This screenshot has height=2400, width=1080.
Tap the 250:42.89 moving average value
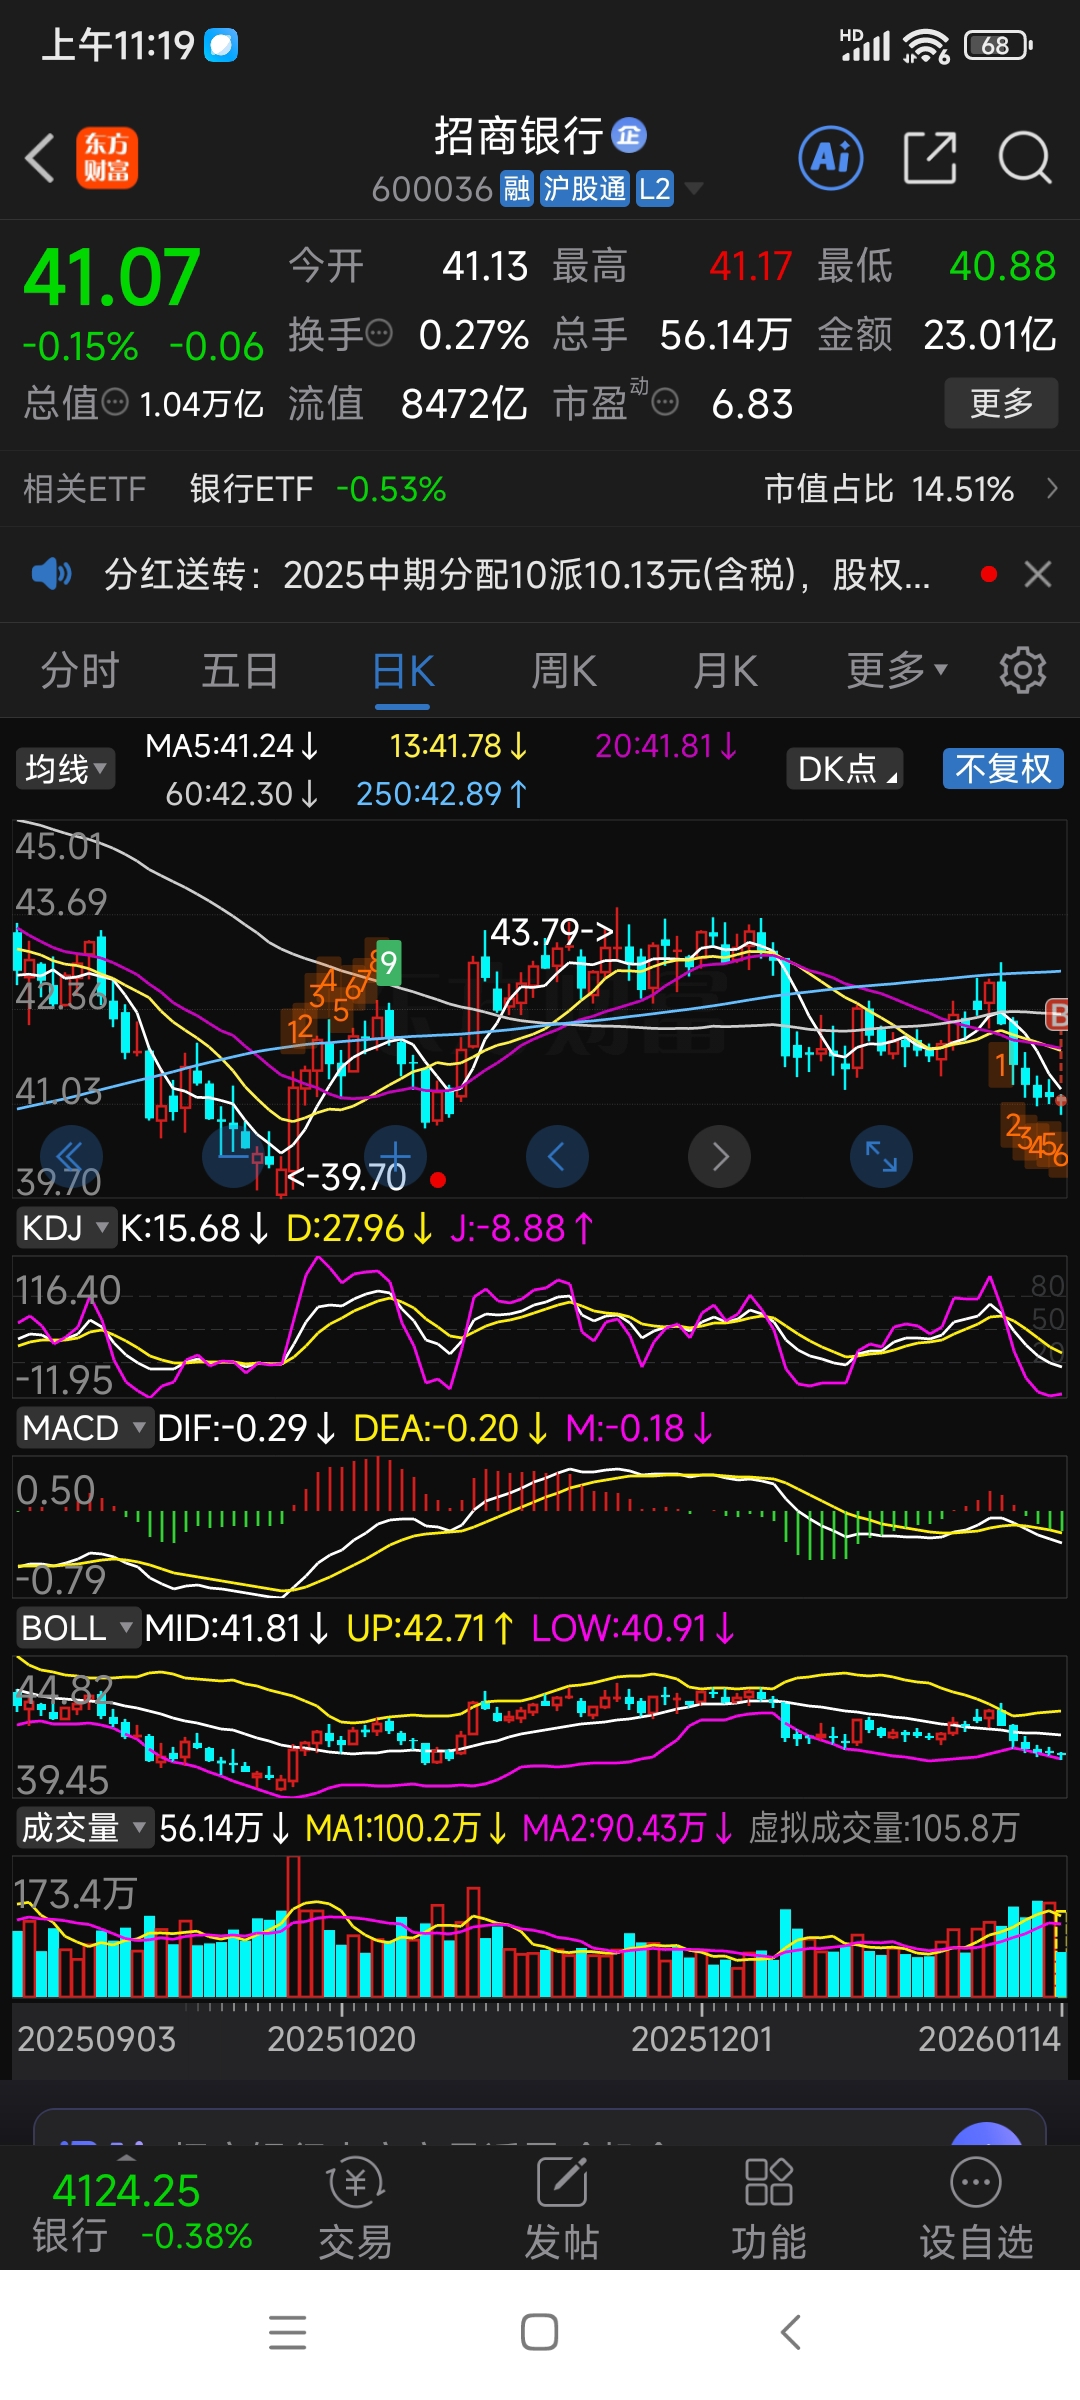442,794
